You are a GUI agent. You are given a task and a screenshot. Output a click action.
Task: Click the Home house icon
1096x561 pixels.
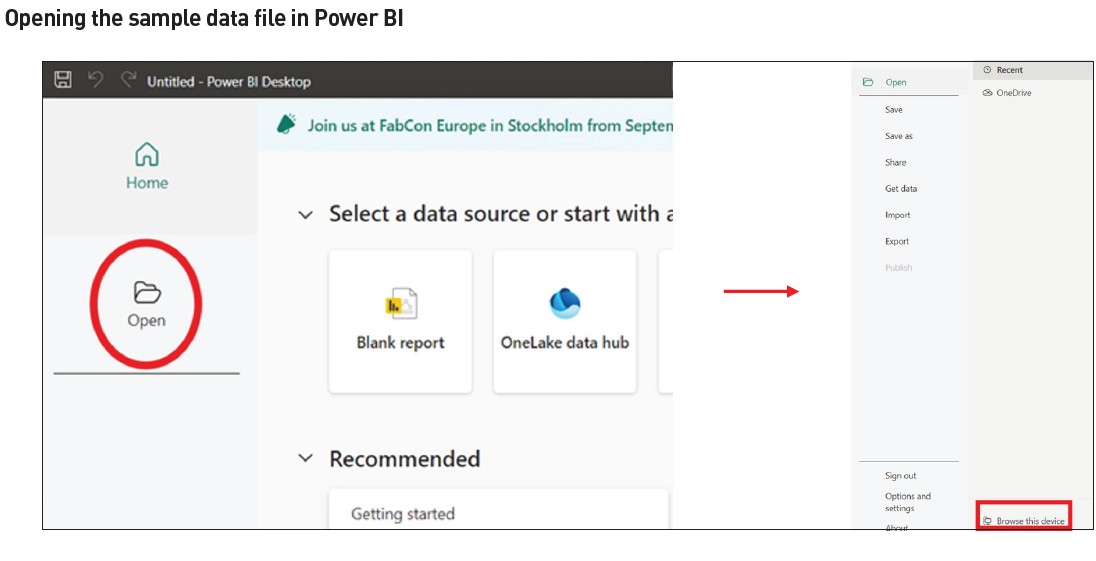pos(147,155)
